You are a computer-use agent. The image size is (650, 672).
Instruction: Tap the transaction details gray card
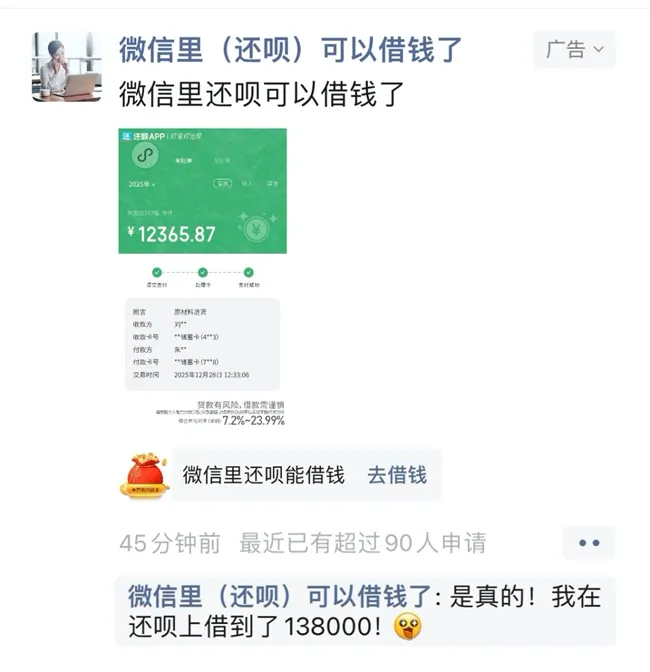(x=202, y=344)
